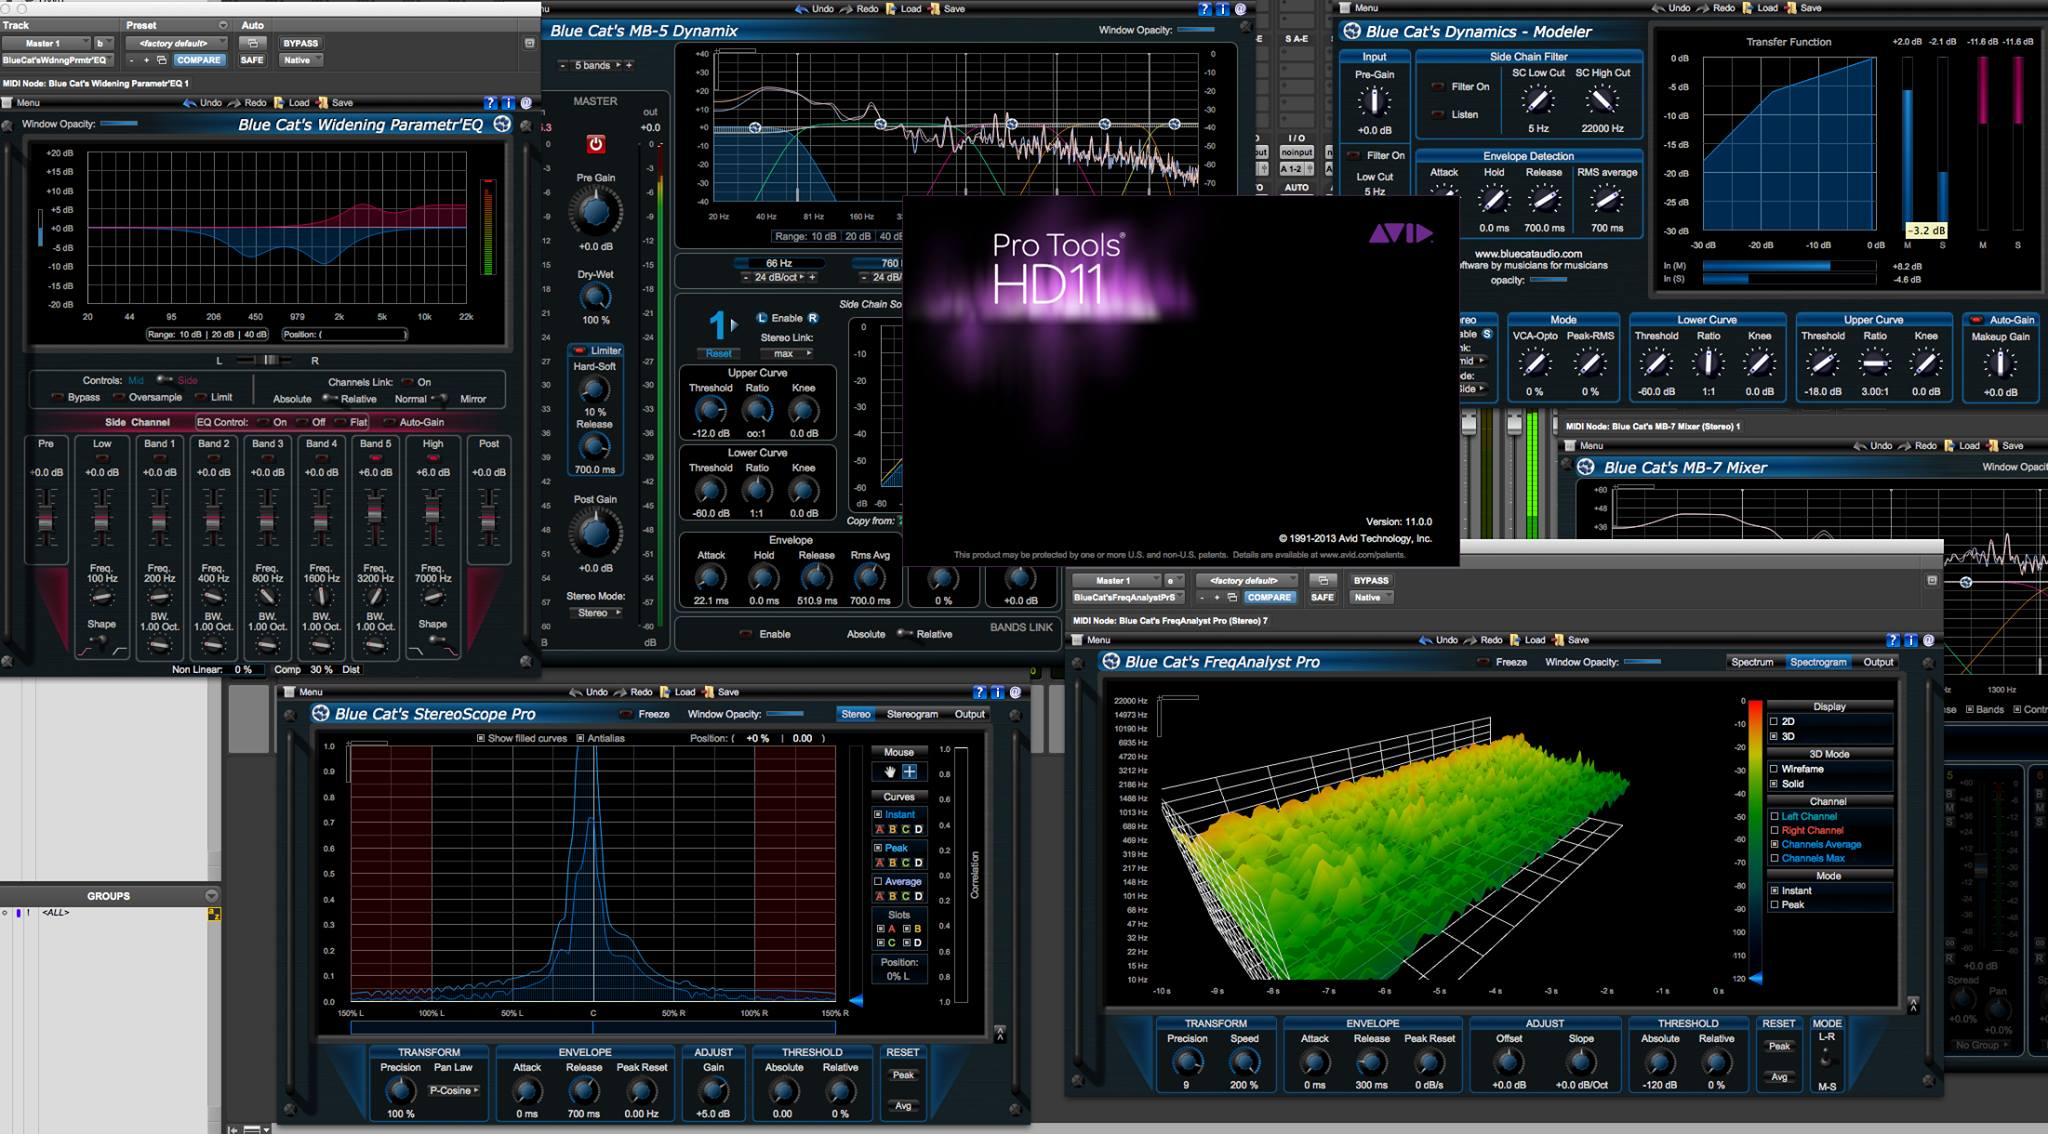This screenshot has width=2048, height=1134.
Task: Enable Channels Max in FreqAnalyst Pro
Action: coord(1775,858)
